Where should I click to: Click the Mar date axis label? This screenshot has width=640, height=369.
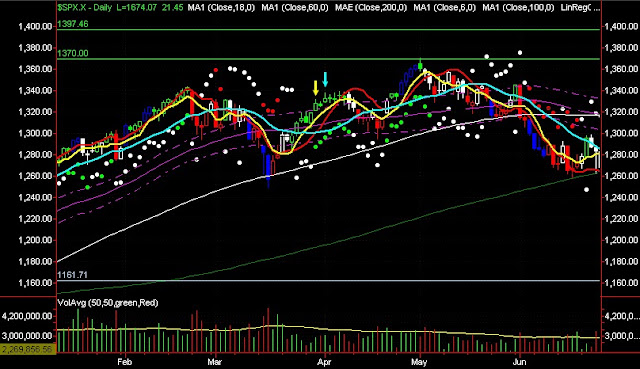point(214,362)
